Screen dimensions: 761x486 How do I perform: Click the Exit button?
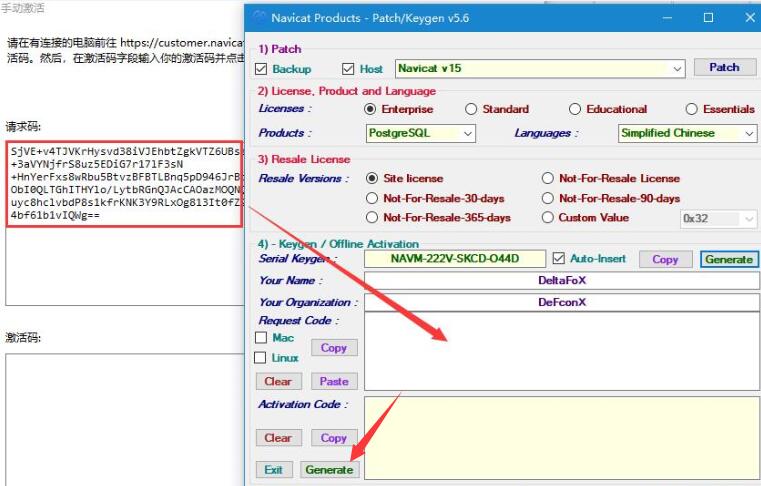[274, 469]
